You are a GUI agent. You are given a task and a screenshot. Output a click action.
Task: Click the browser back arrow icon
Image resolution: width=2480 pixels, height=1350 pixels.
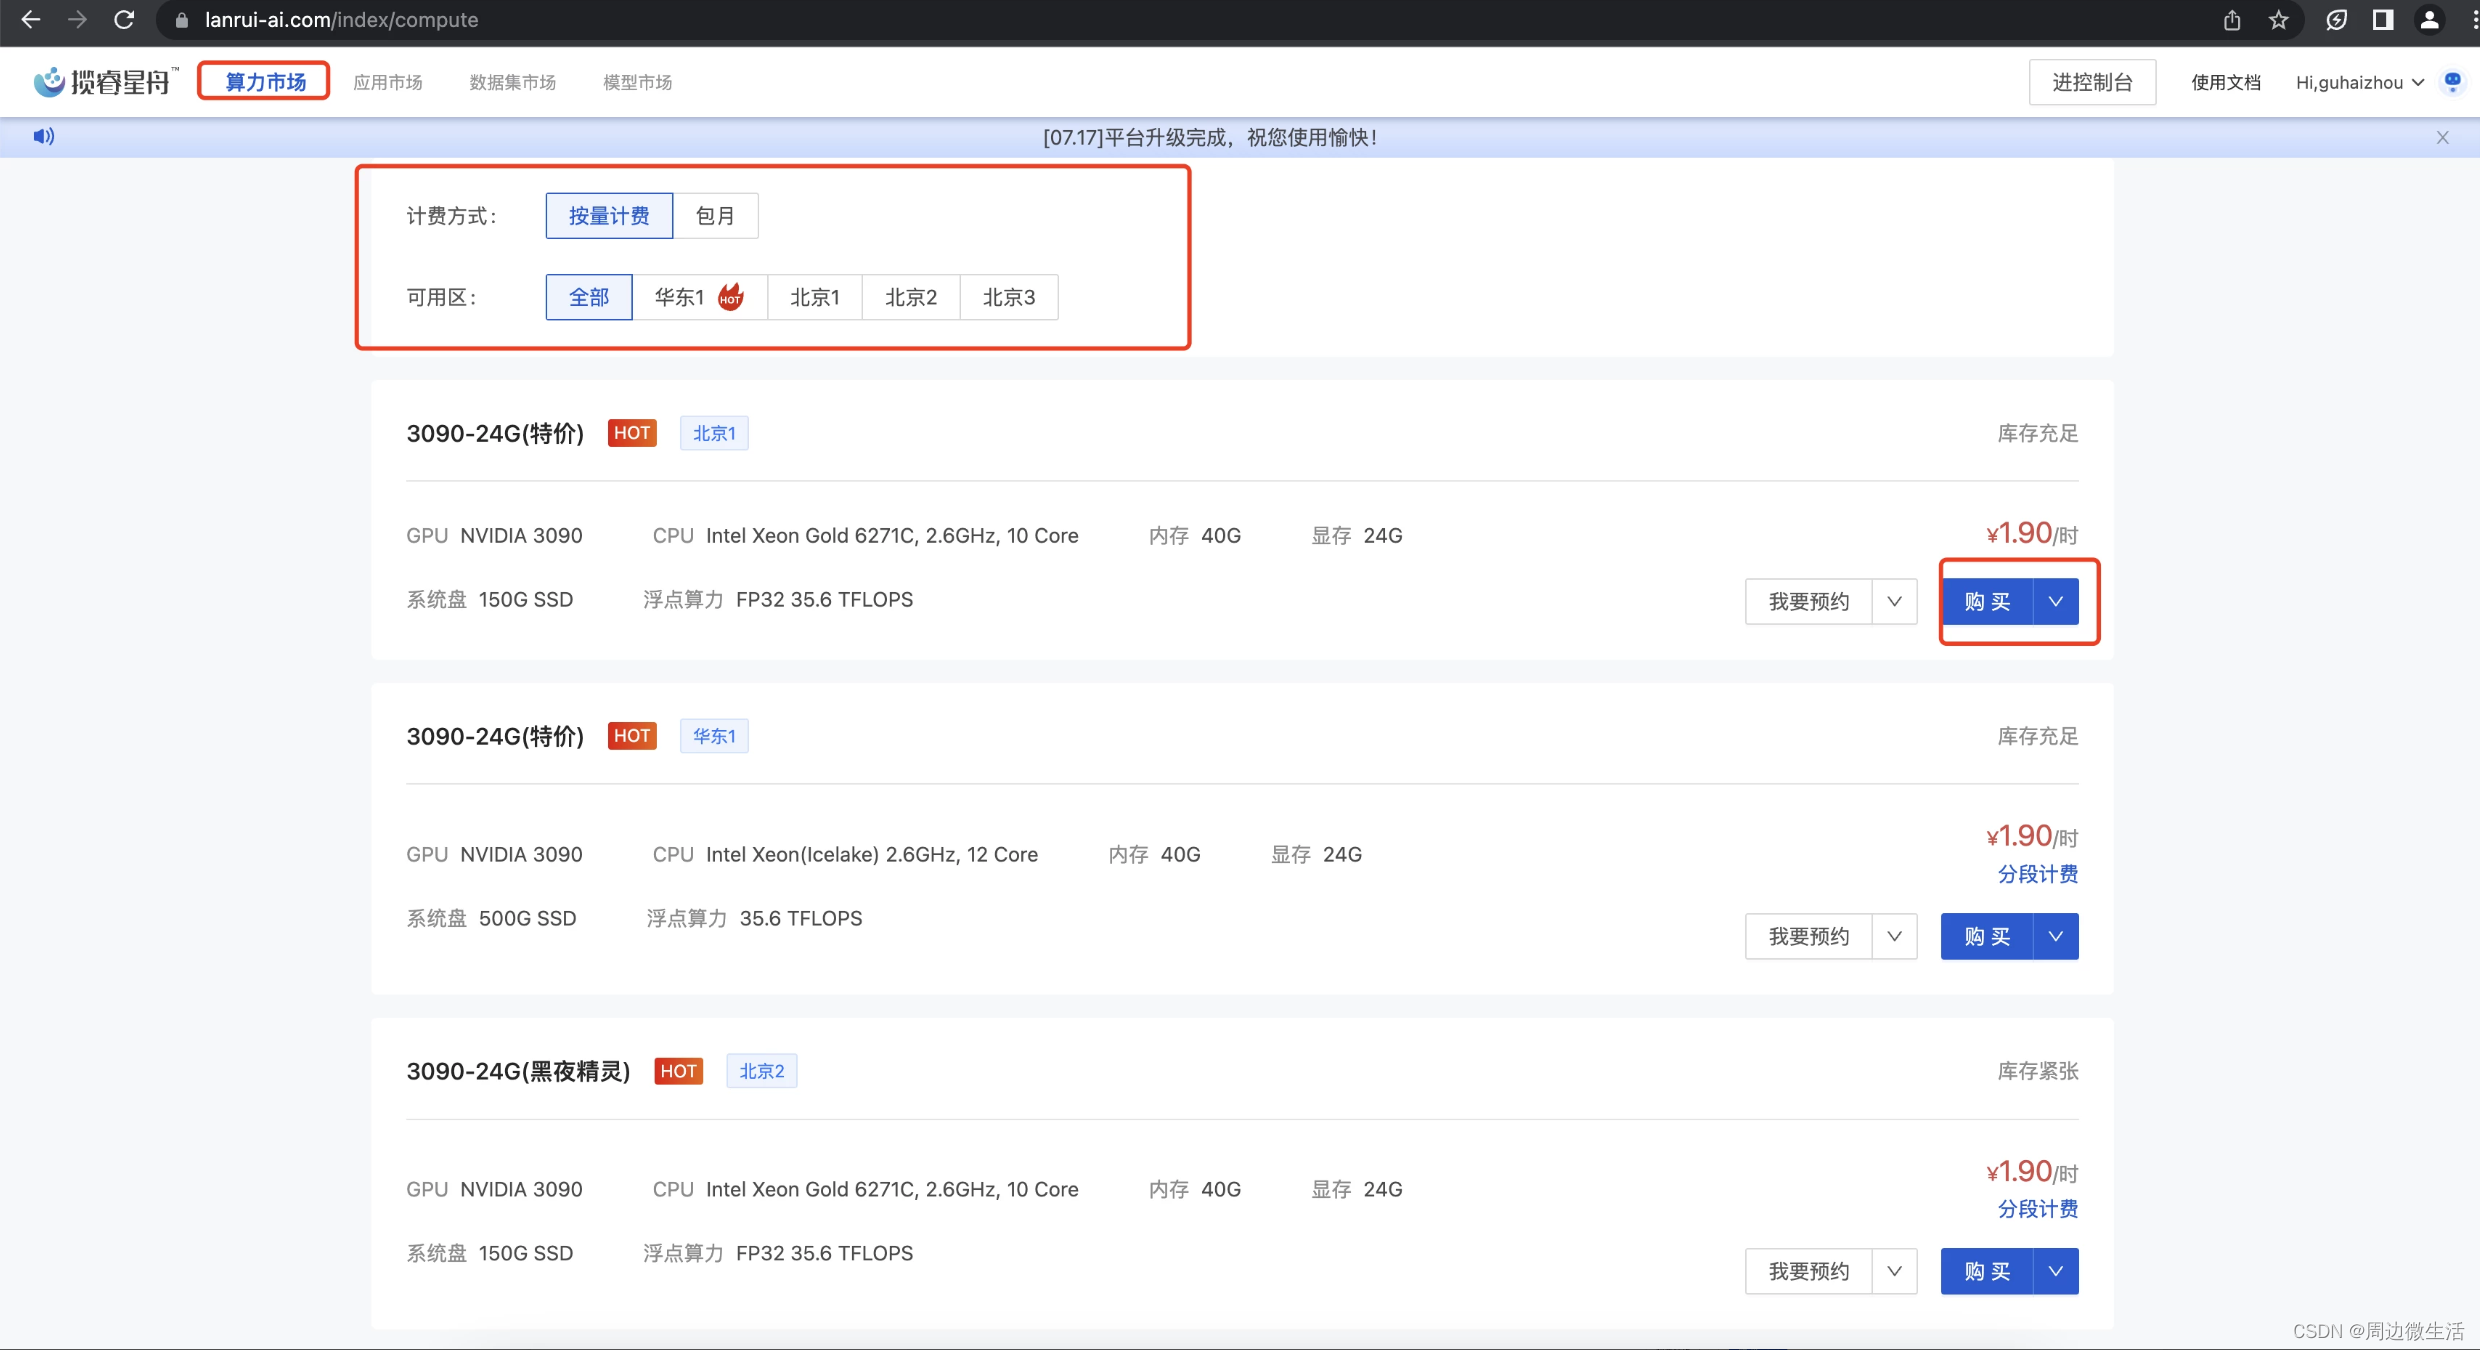[30, 20]
